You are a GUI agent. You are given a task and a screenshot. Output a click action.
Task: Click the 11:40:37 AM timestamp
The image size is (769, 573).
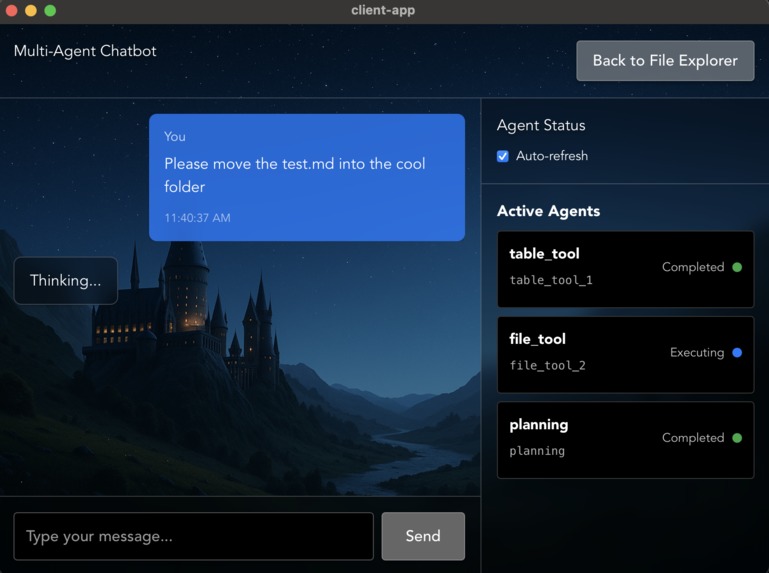pyautogui.click(x=197, y=218)
